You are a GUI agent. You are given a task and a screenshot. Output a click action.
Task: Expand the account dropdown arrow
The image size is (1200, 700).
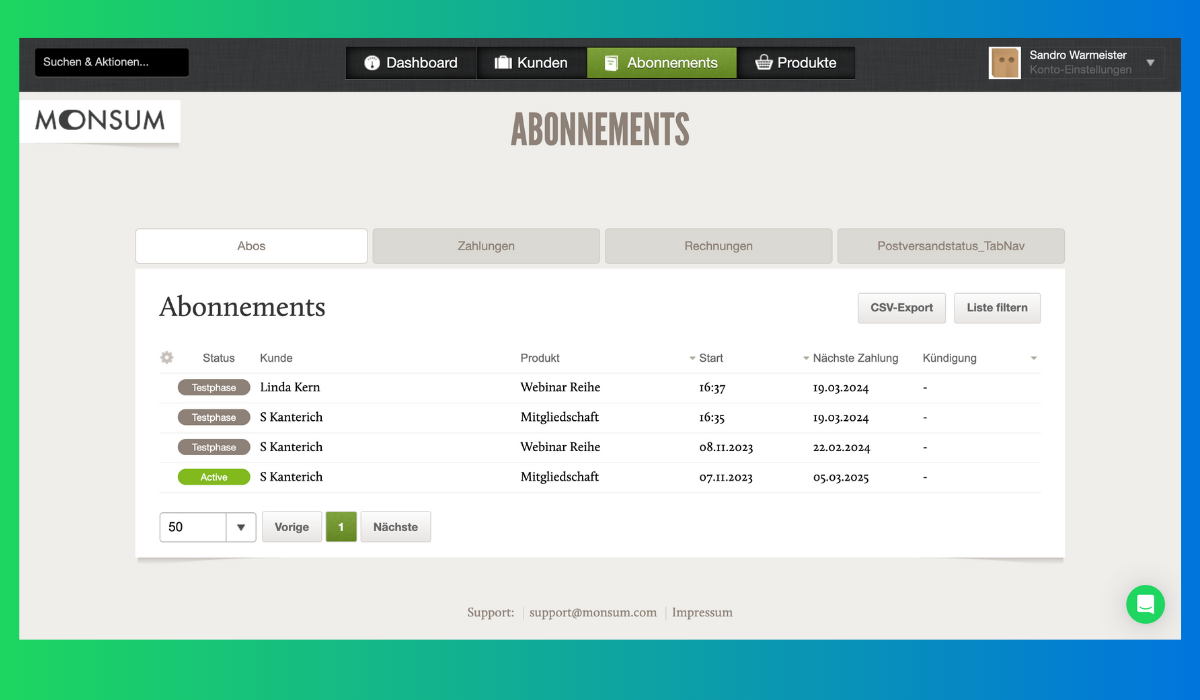coord(1150,62)
